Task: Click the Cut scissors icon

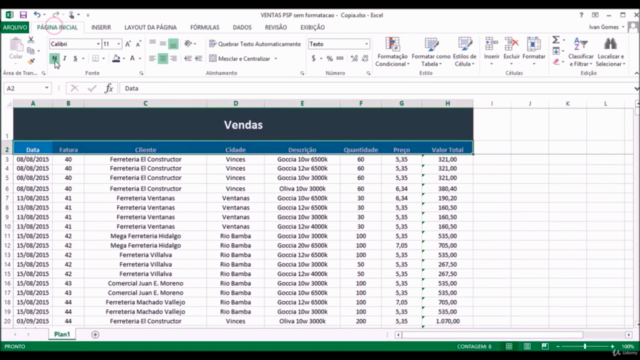Action: coord(31,40)
